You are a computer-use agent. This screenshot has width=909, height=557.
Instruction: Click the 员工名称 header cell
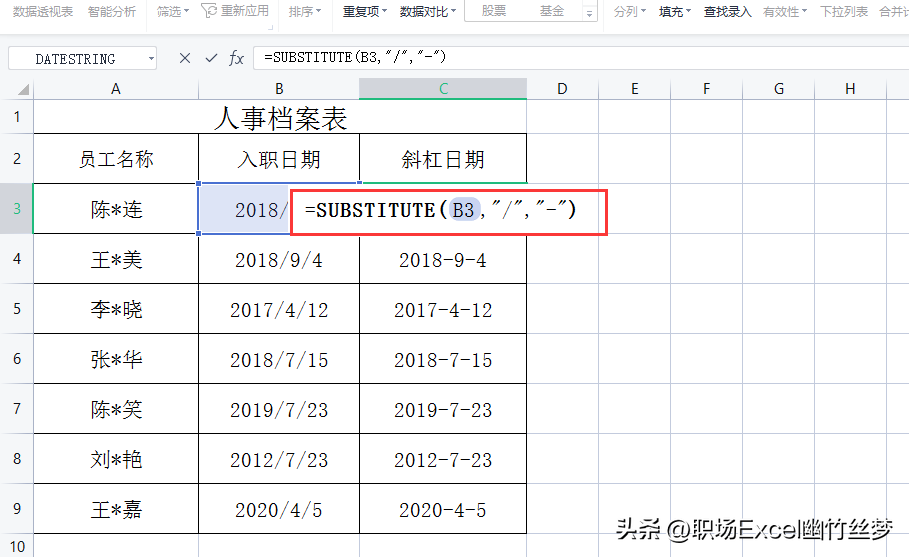click(x=116, y=159)
